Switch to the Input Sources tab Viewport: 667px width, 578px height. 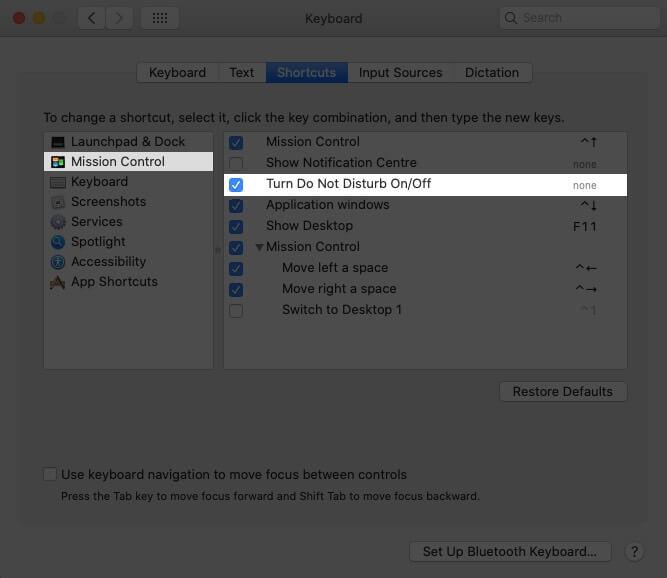400,73
